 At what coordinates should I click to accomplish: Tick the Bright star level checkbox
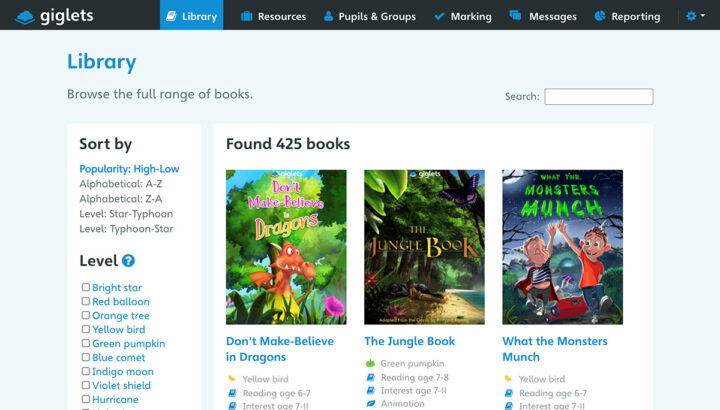click(85, 288)
